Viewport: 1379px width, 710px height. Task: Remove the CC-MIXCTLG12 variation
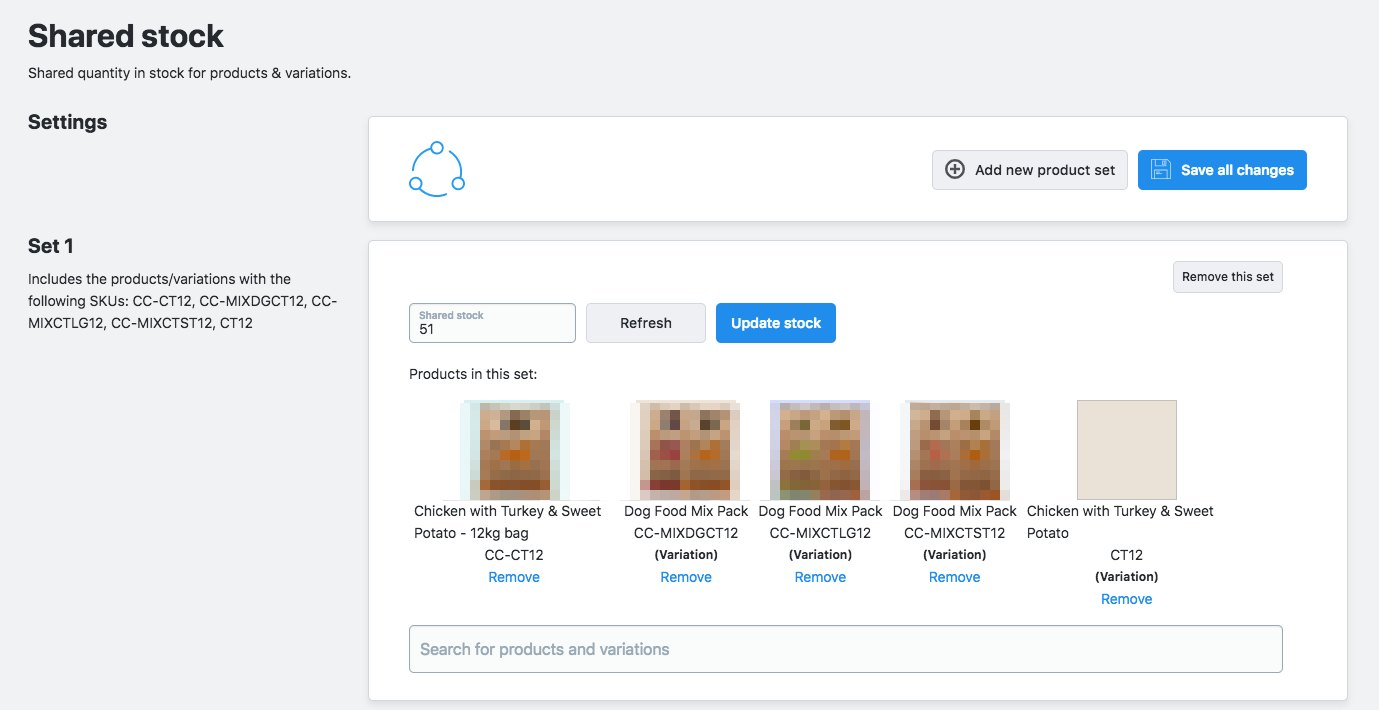pos(820,577)
